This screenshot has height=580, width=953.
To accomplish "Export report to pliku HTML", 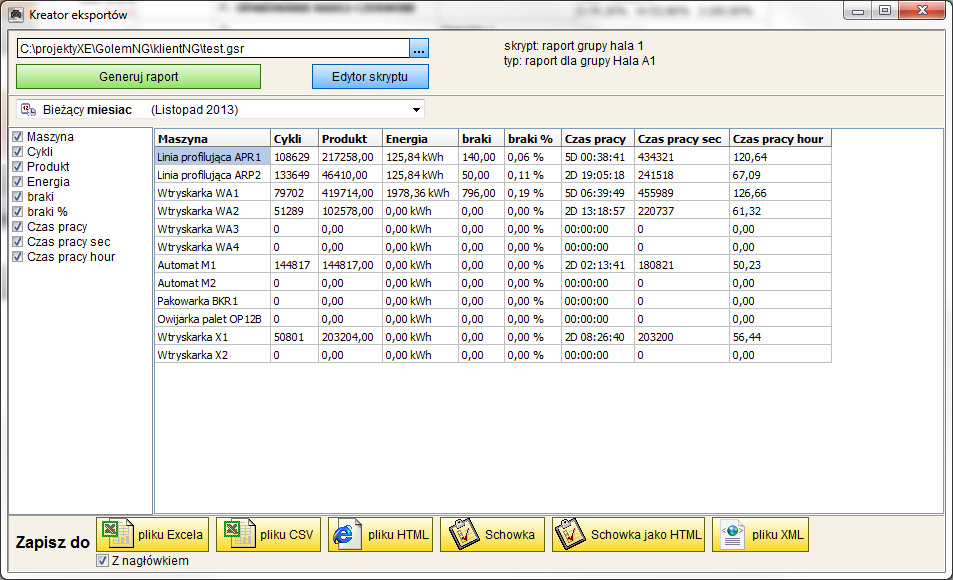I will coord(380,534).
